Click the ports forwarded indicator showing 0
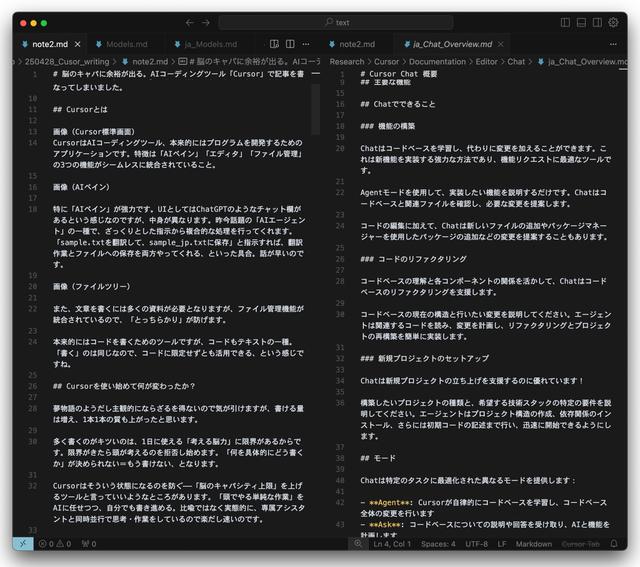Screen dimensions: 640x567 tap(89, 544)
